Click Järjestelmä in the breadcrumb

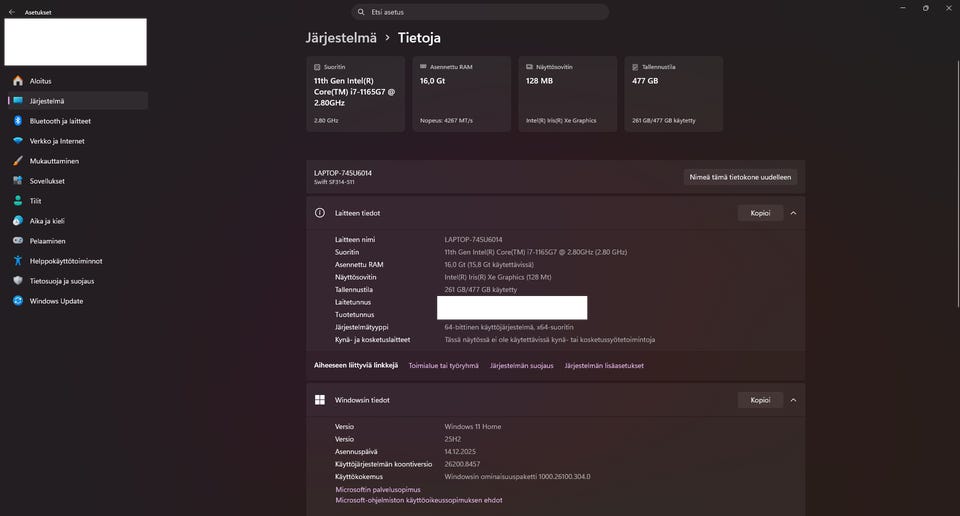click(341, 38)
